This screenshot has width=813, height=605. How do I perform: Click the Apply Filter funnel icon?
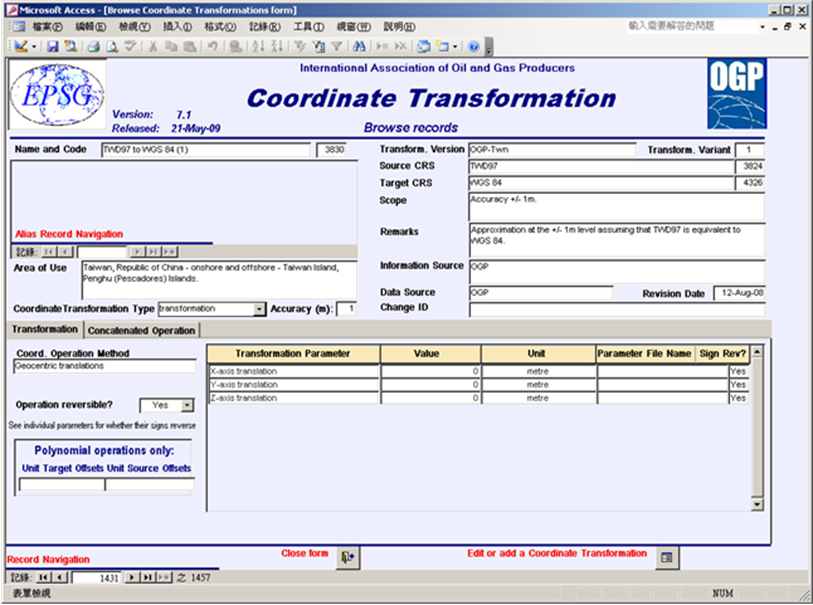pyautogui.click(x=337, y=47)
